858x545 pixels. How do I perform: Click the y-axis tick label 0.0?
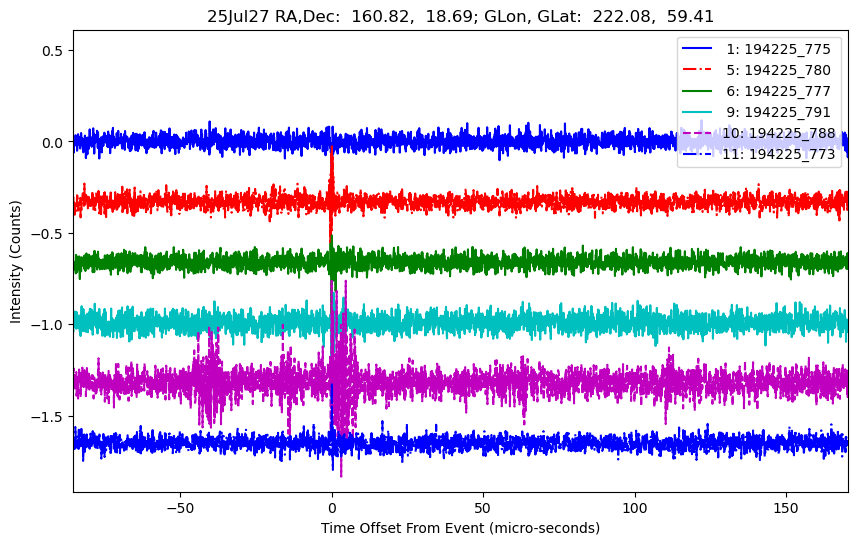point(54,142)
